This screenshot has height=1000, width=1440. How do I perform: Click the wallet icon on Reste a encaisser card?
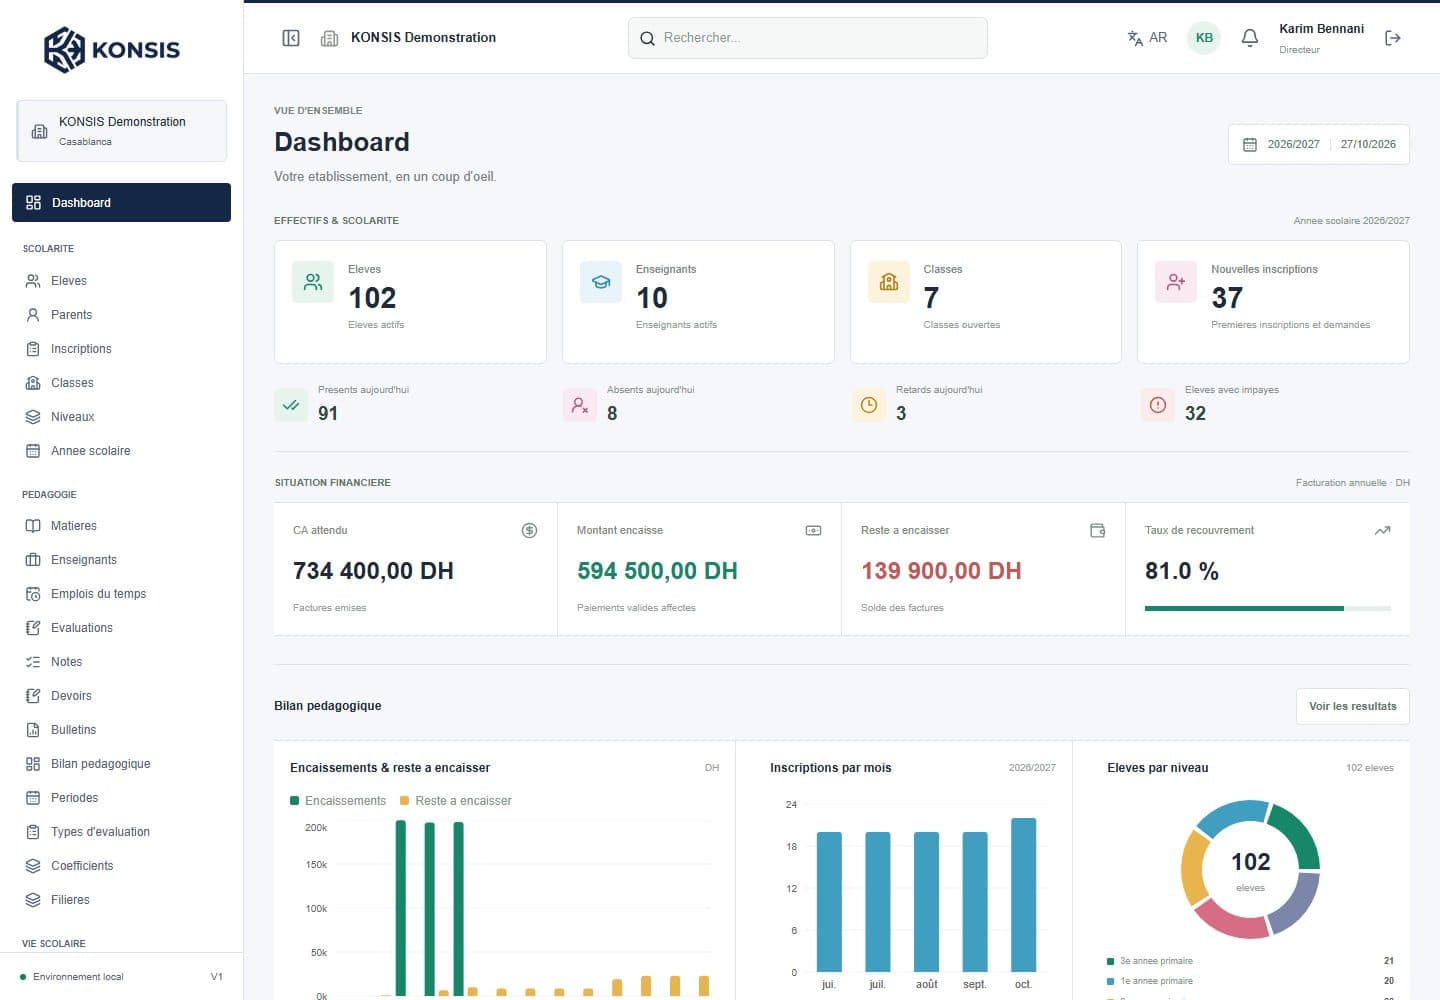tap(1098, 530)
